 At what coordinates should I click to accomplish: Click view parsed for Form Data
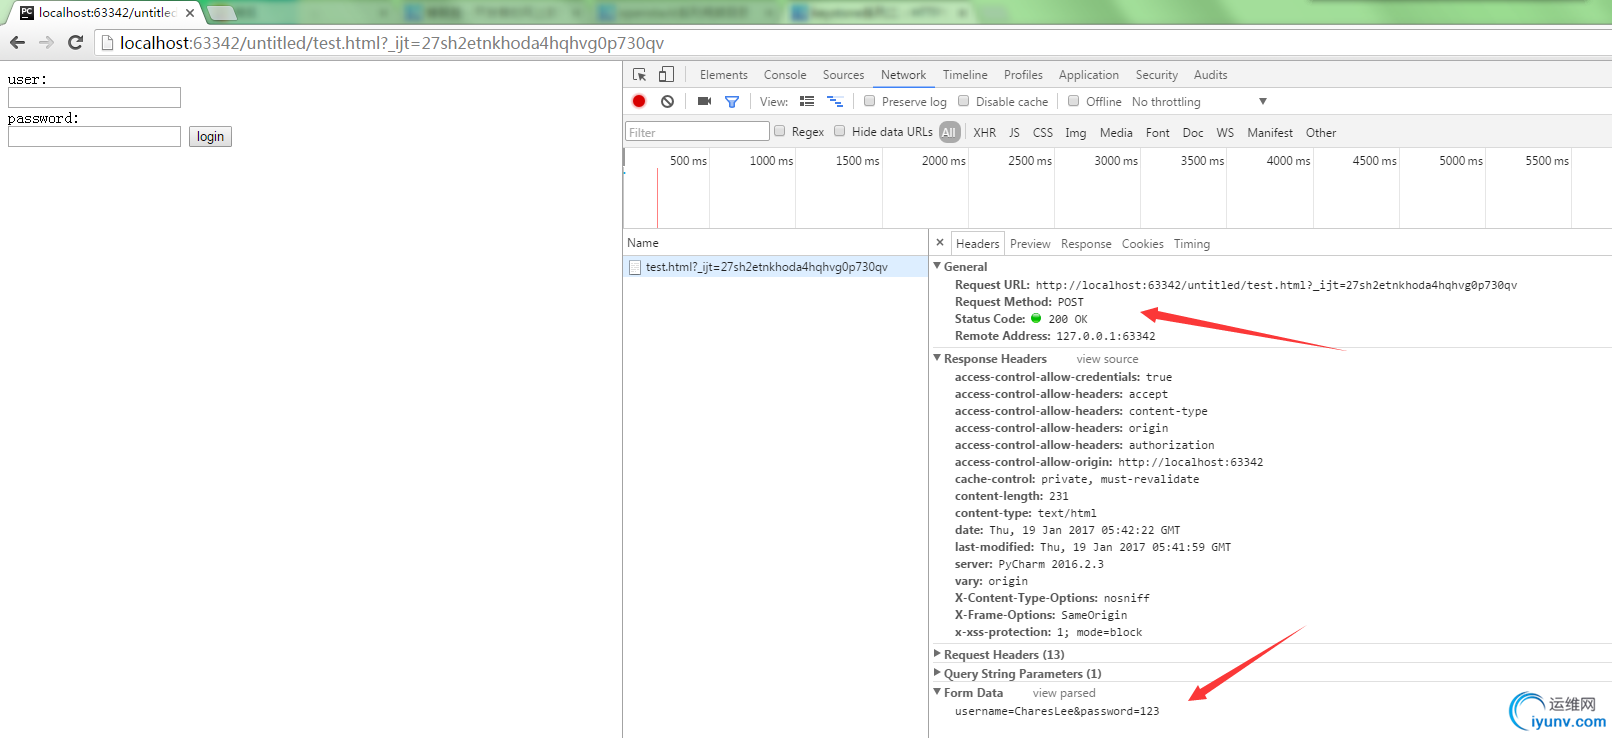coord(1064,693)
